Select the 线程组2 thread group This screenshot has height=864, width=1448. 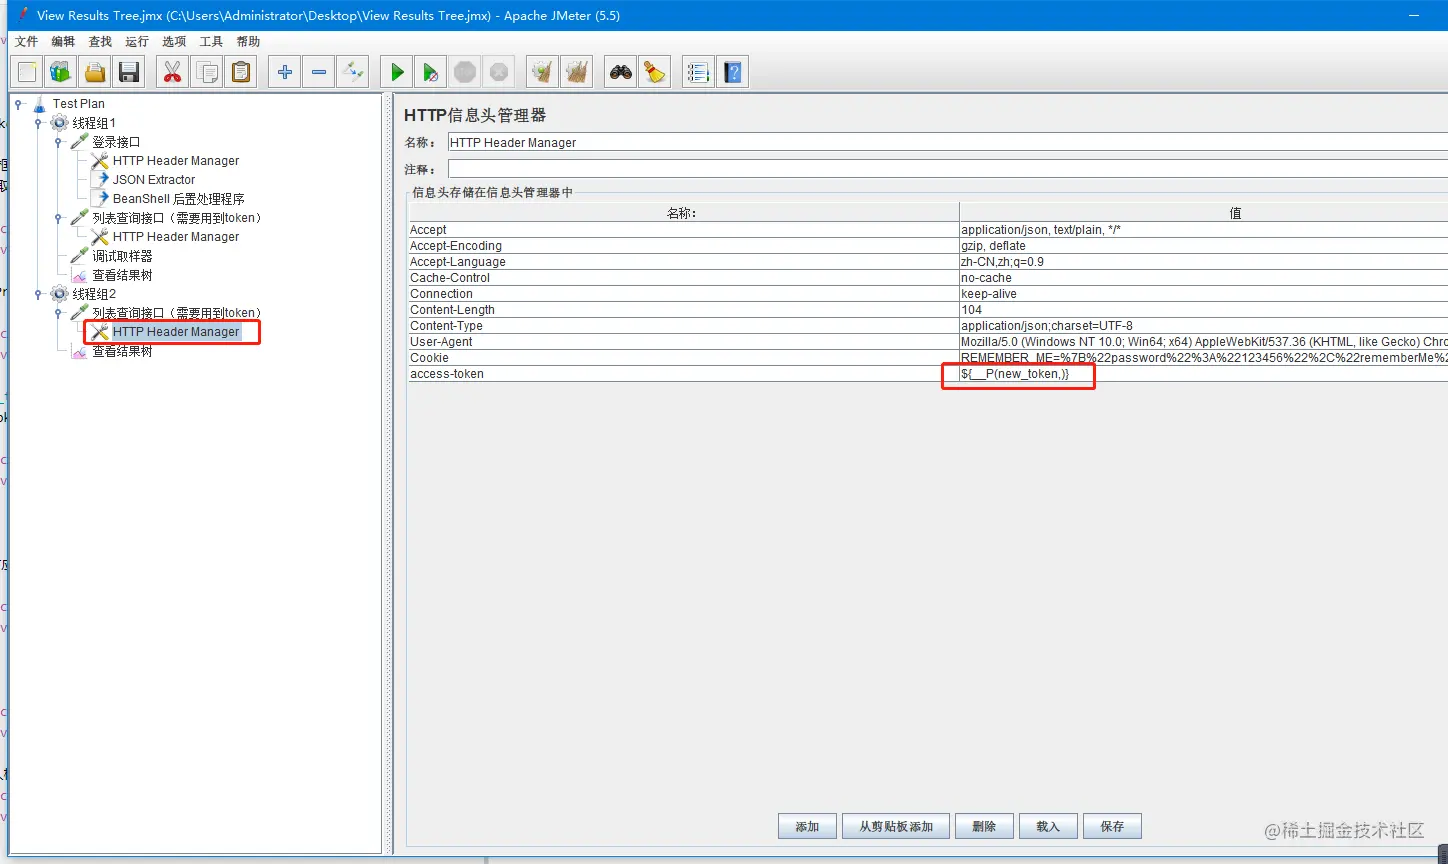point(94,294)
